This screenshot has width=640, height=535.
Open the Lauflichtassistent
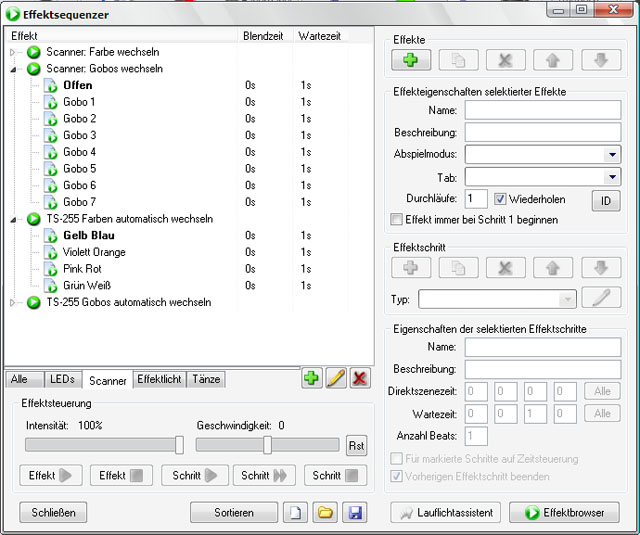445,512
